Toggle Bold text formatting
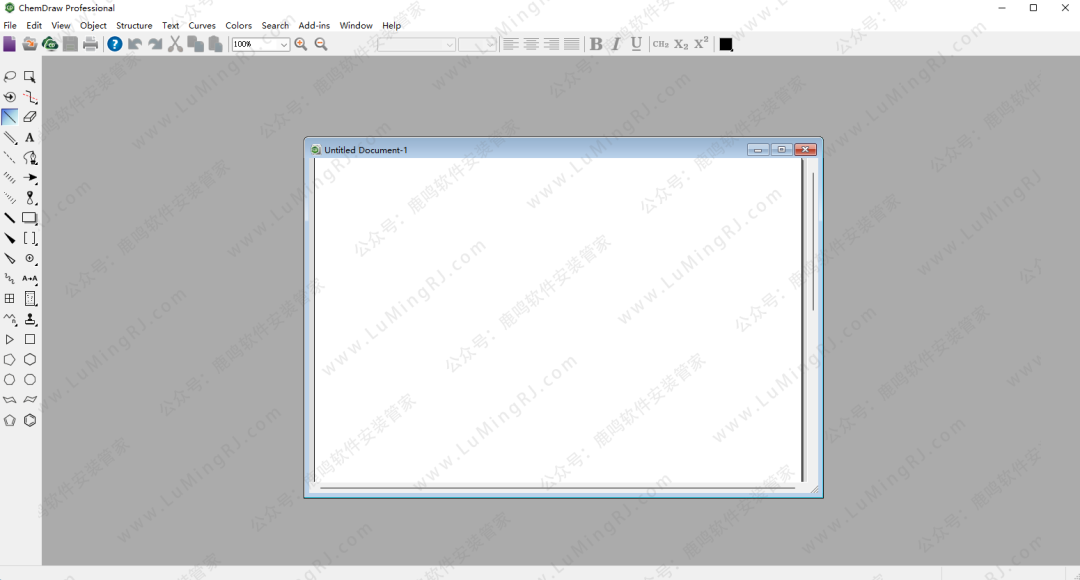This screenshot has height=580, width=1080. click(596, 44)
